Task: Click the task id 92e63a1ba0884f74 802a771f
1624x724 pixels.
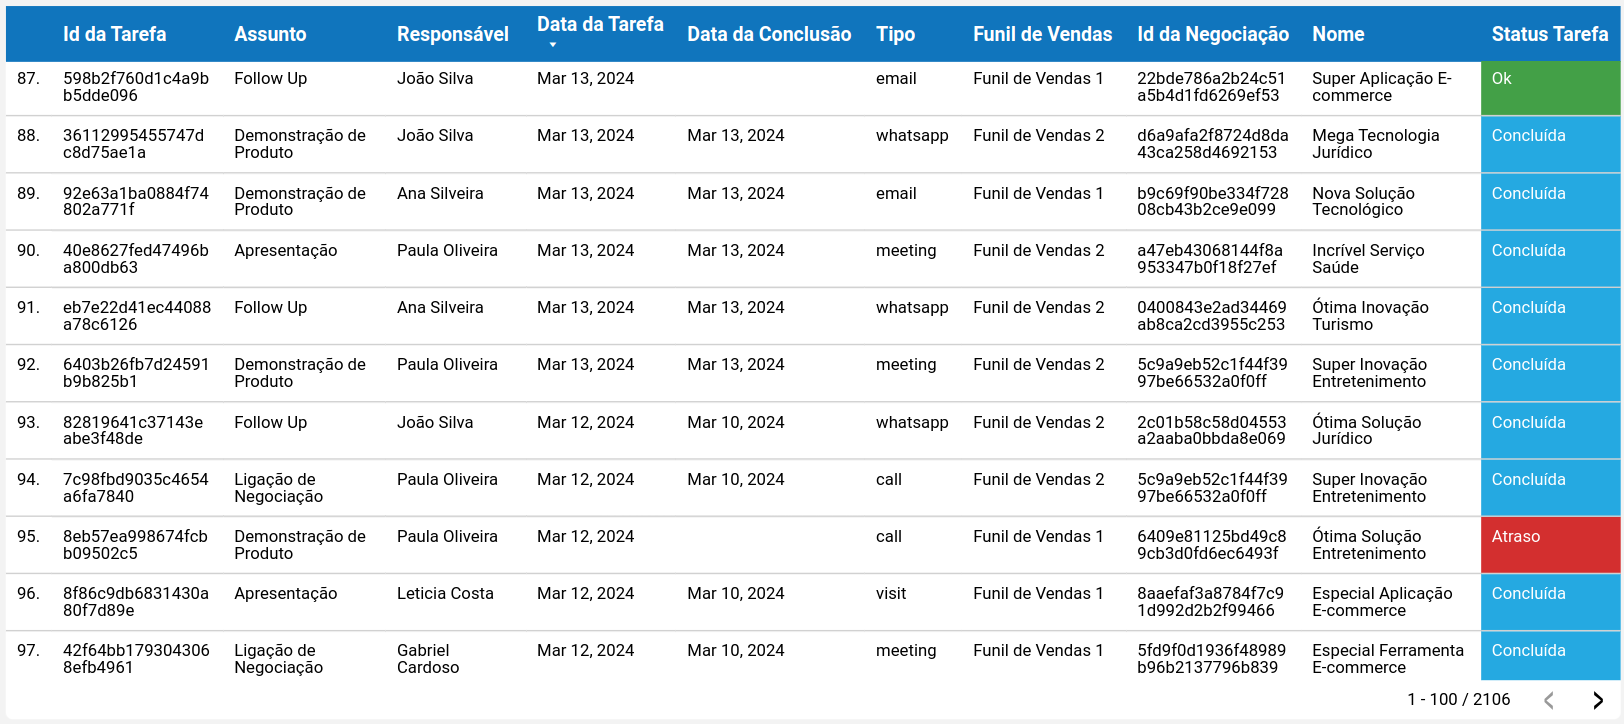Action: pos(136,201)
